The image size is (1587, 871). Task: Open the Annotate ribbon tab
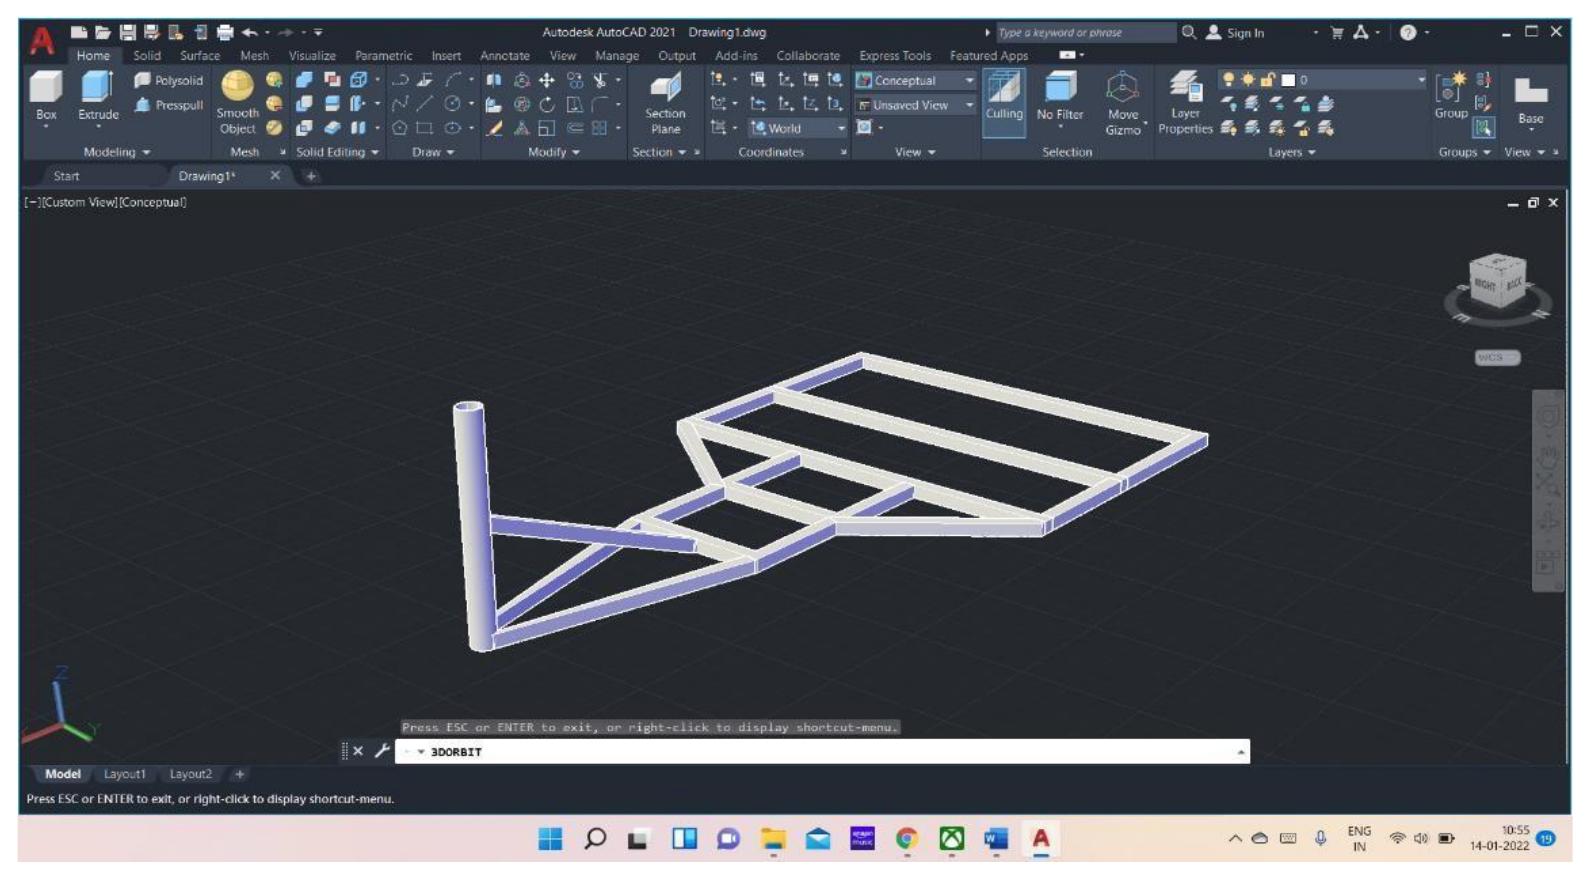click(x=504, y=56)
